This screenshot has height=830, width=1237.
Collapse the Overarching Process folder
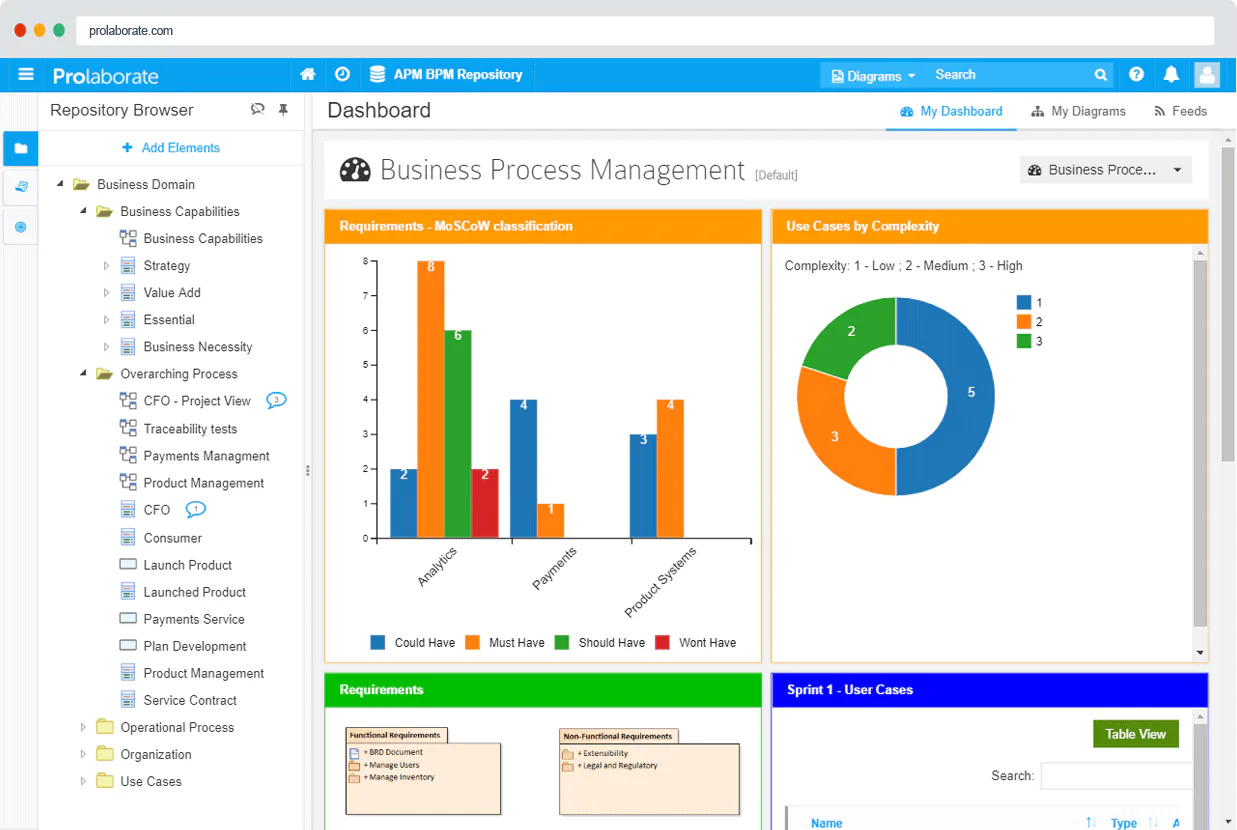tap(84, 374)
